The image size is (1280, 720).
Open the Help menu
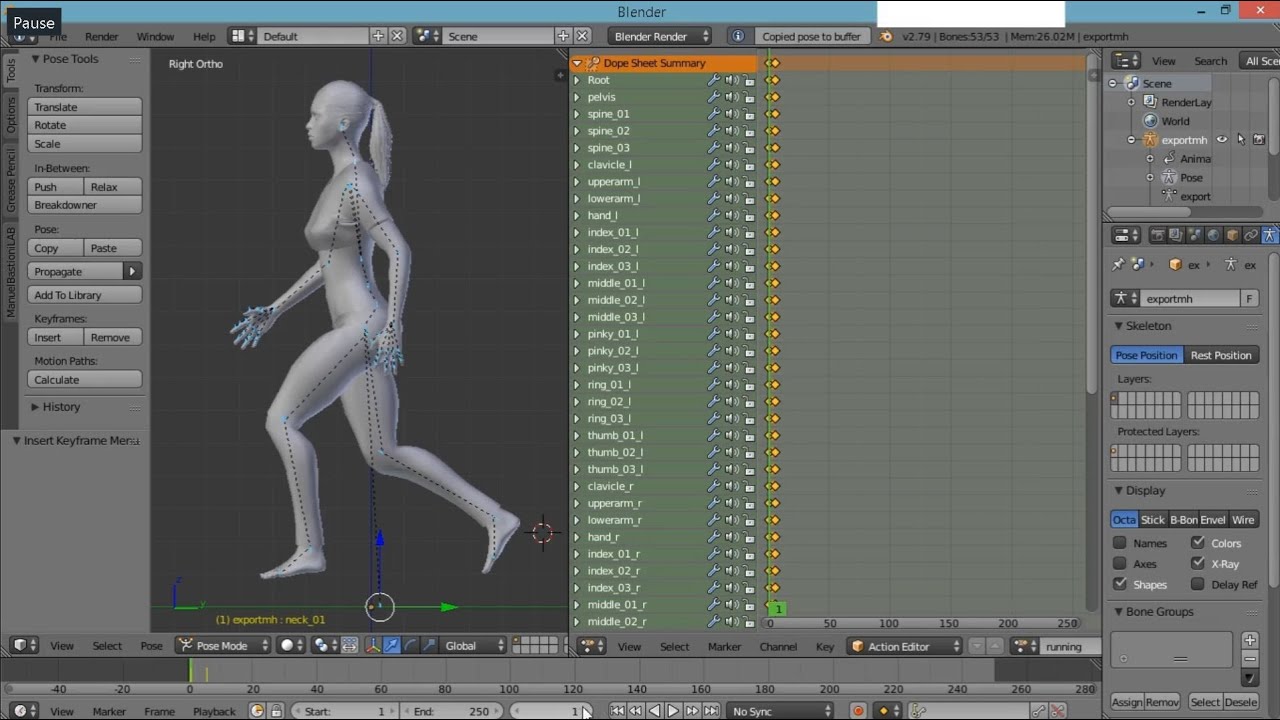(204, 36)
